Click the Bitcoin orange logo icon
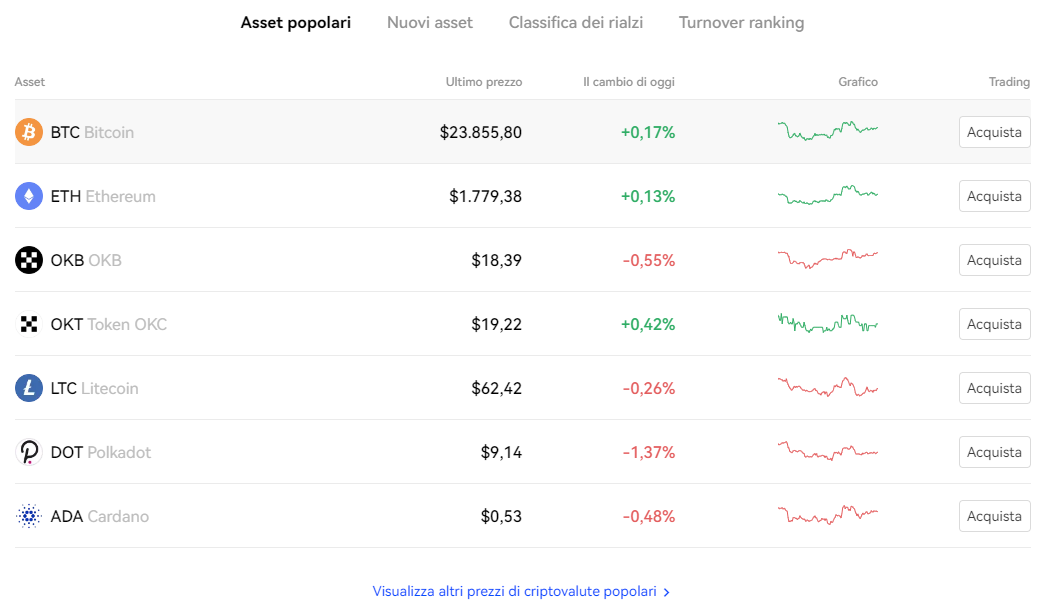The image size is (1046, 616). tap(29, 132)
